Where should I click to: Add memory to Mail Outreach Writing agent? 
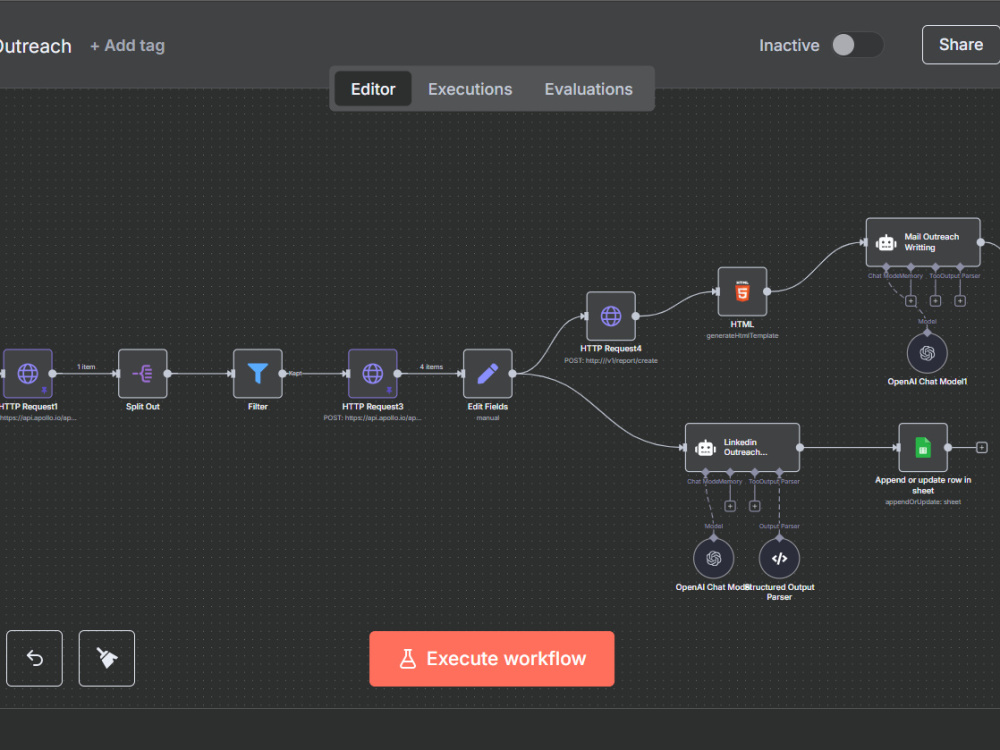911,301
